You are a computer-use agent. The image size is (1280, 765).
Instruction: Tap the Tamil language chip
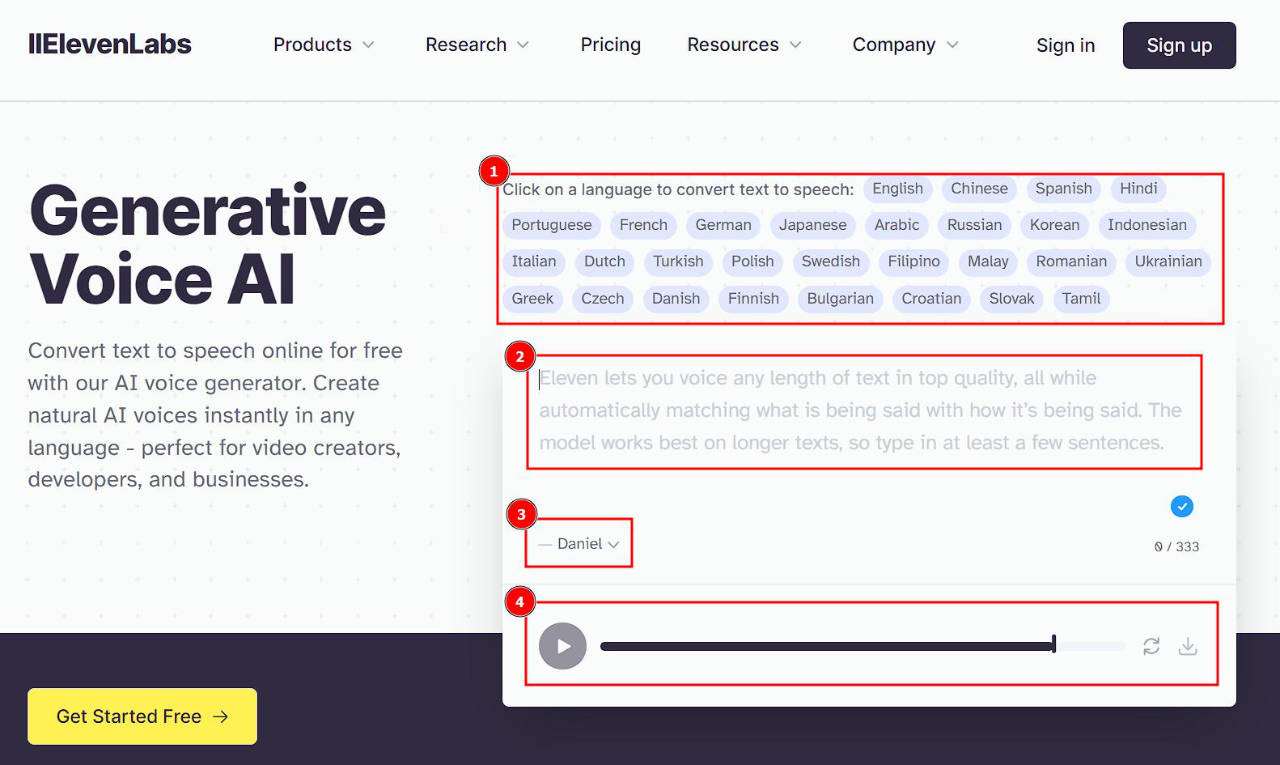pyautogui.click(x=1081, y=299)
